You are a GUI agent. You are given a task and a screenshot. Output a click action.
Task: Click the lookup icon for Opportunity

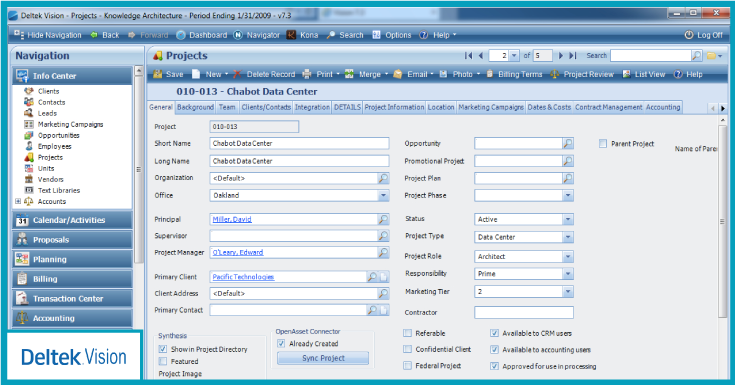(x=568, y=143)
